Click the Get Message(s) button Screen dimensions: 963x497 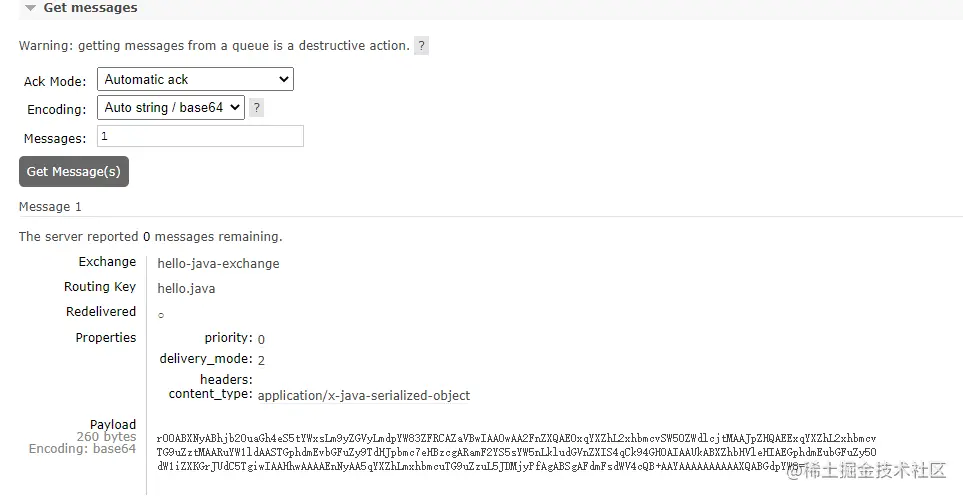click(74, 171)
